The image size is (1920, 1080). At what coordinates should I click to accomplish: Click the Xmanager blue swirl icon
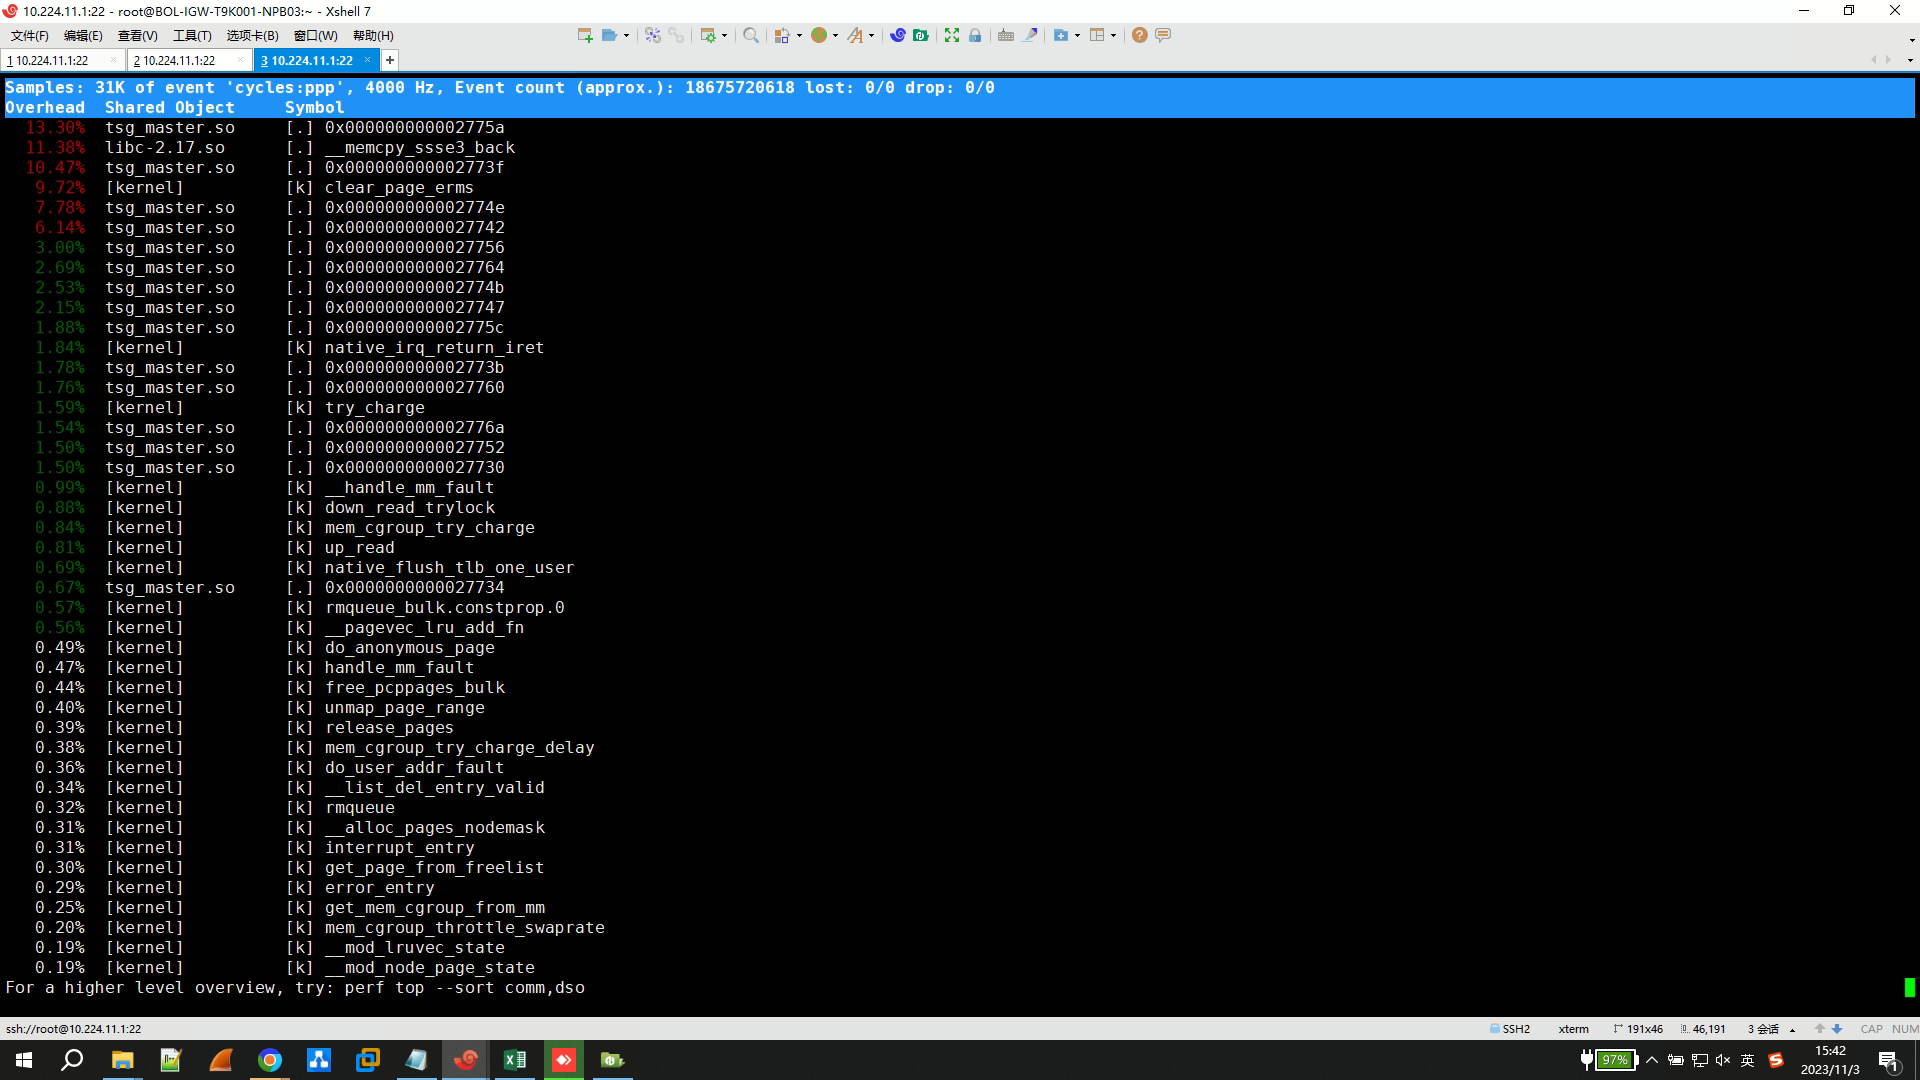point(897,35)
